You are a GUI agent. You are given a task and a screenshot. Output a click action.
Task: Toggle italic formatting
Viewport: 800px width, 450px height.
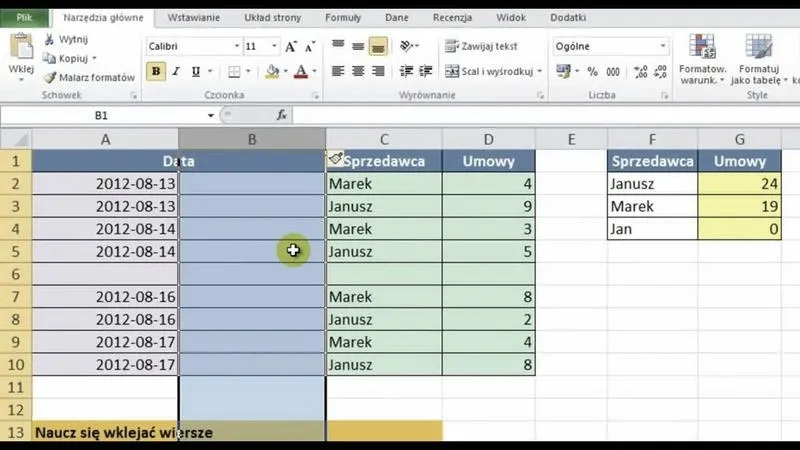point(176,71)
